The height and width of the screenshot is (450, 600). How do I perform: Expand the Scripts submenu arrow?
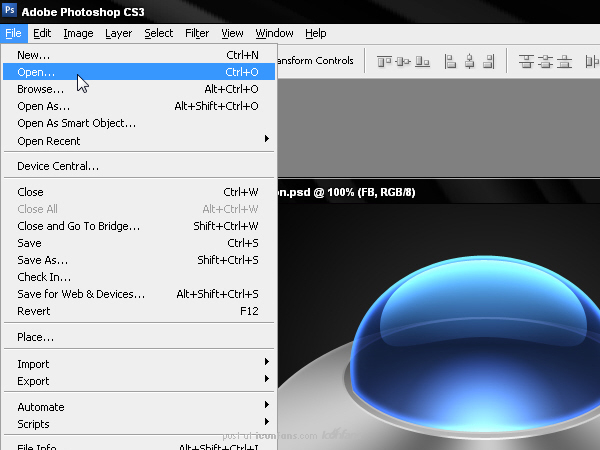(267, 421)
